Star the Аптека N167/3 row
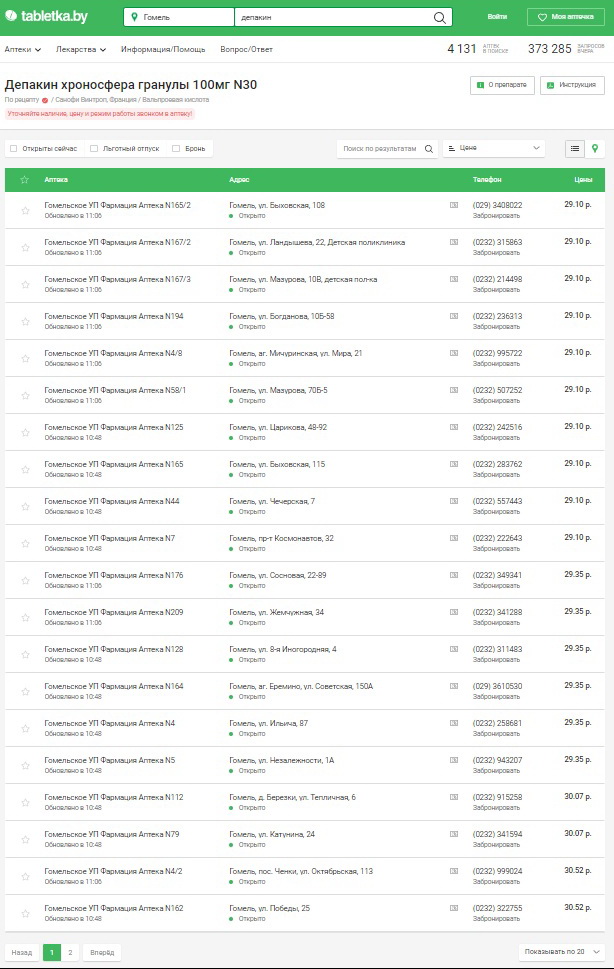Viewport: 614px width, 969px height. click(x=25, y=285)
